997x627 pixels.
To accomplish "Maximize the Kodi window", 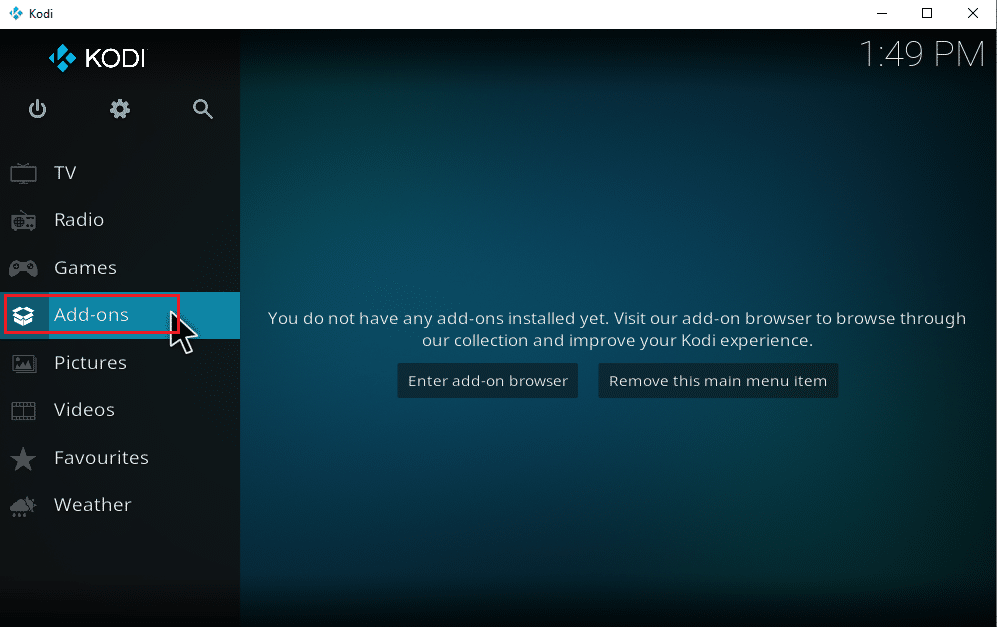I will (927, 13).
